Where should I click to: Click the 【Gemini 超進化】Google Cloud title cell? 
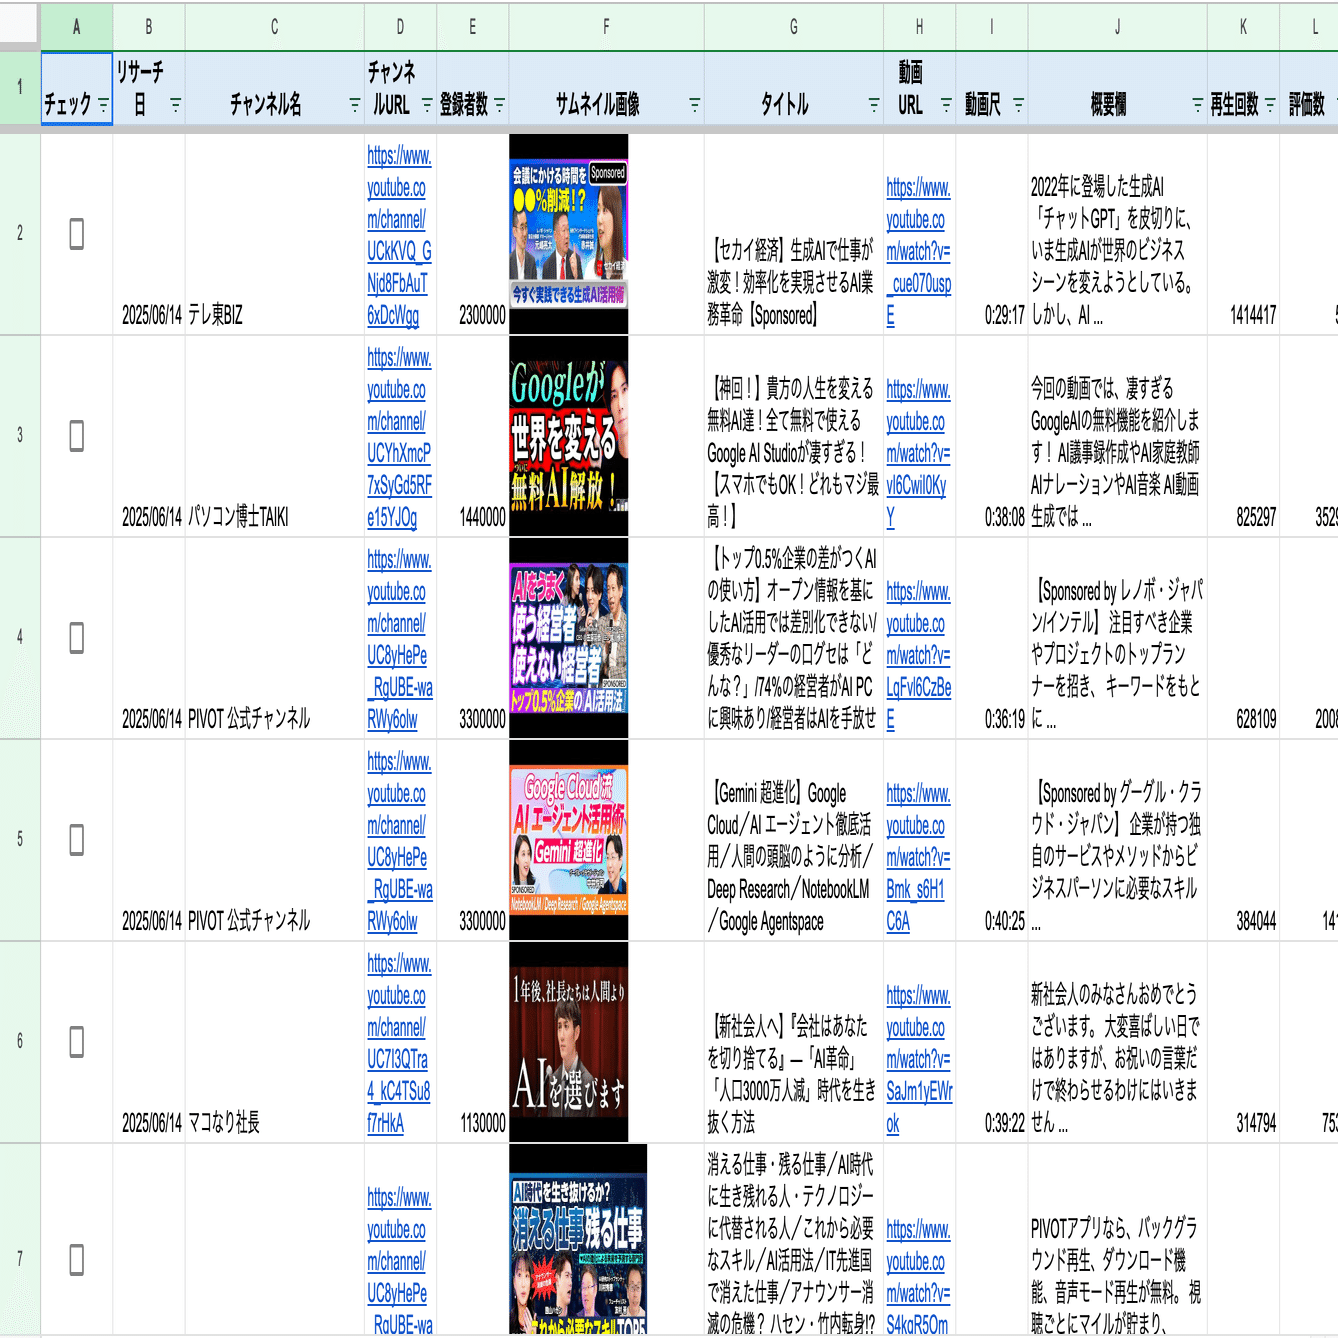pyautogui.click(x=794, y=840)
